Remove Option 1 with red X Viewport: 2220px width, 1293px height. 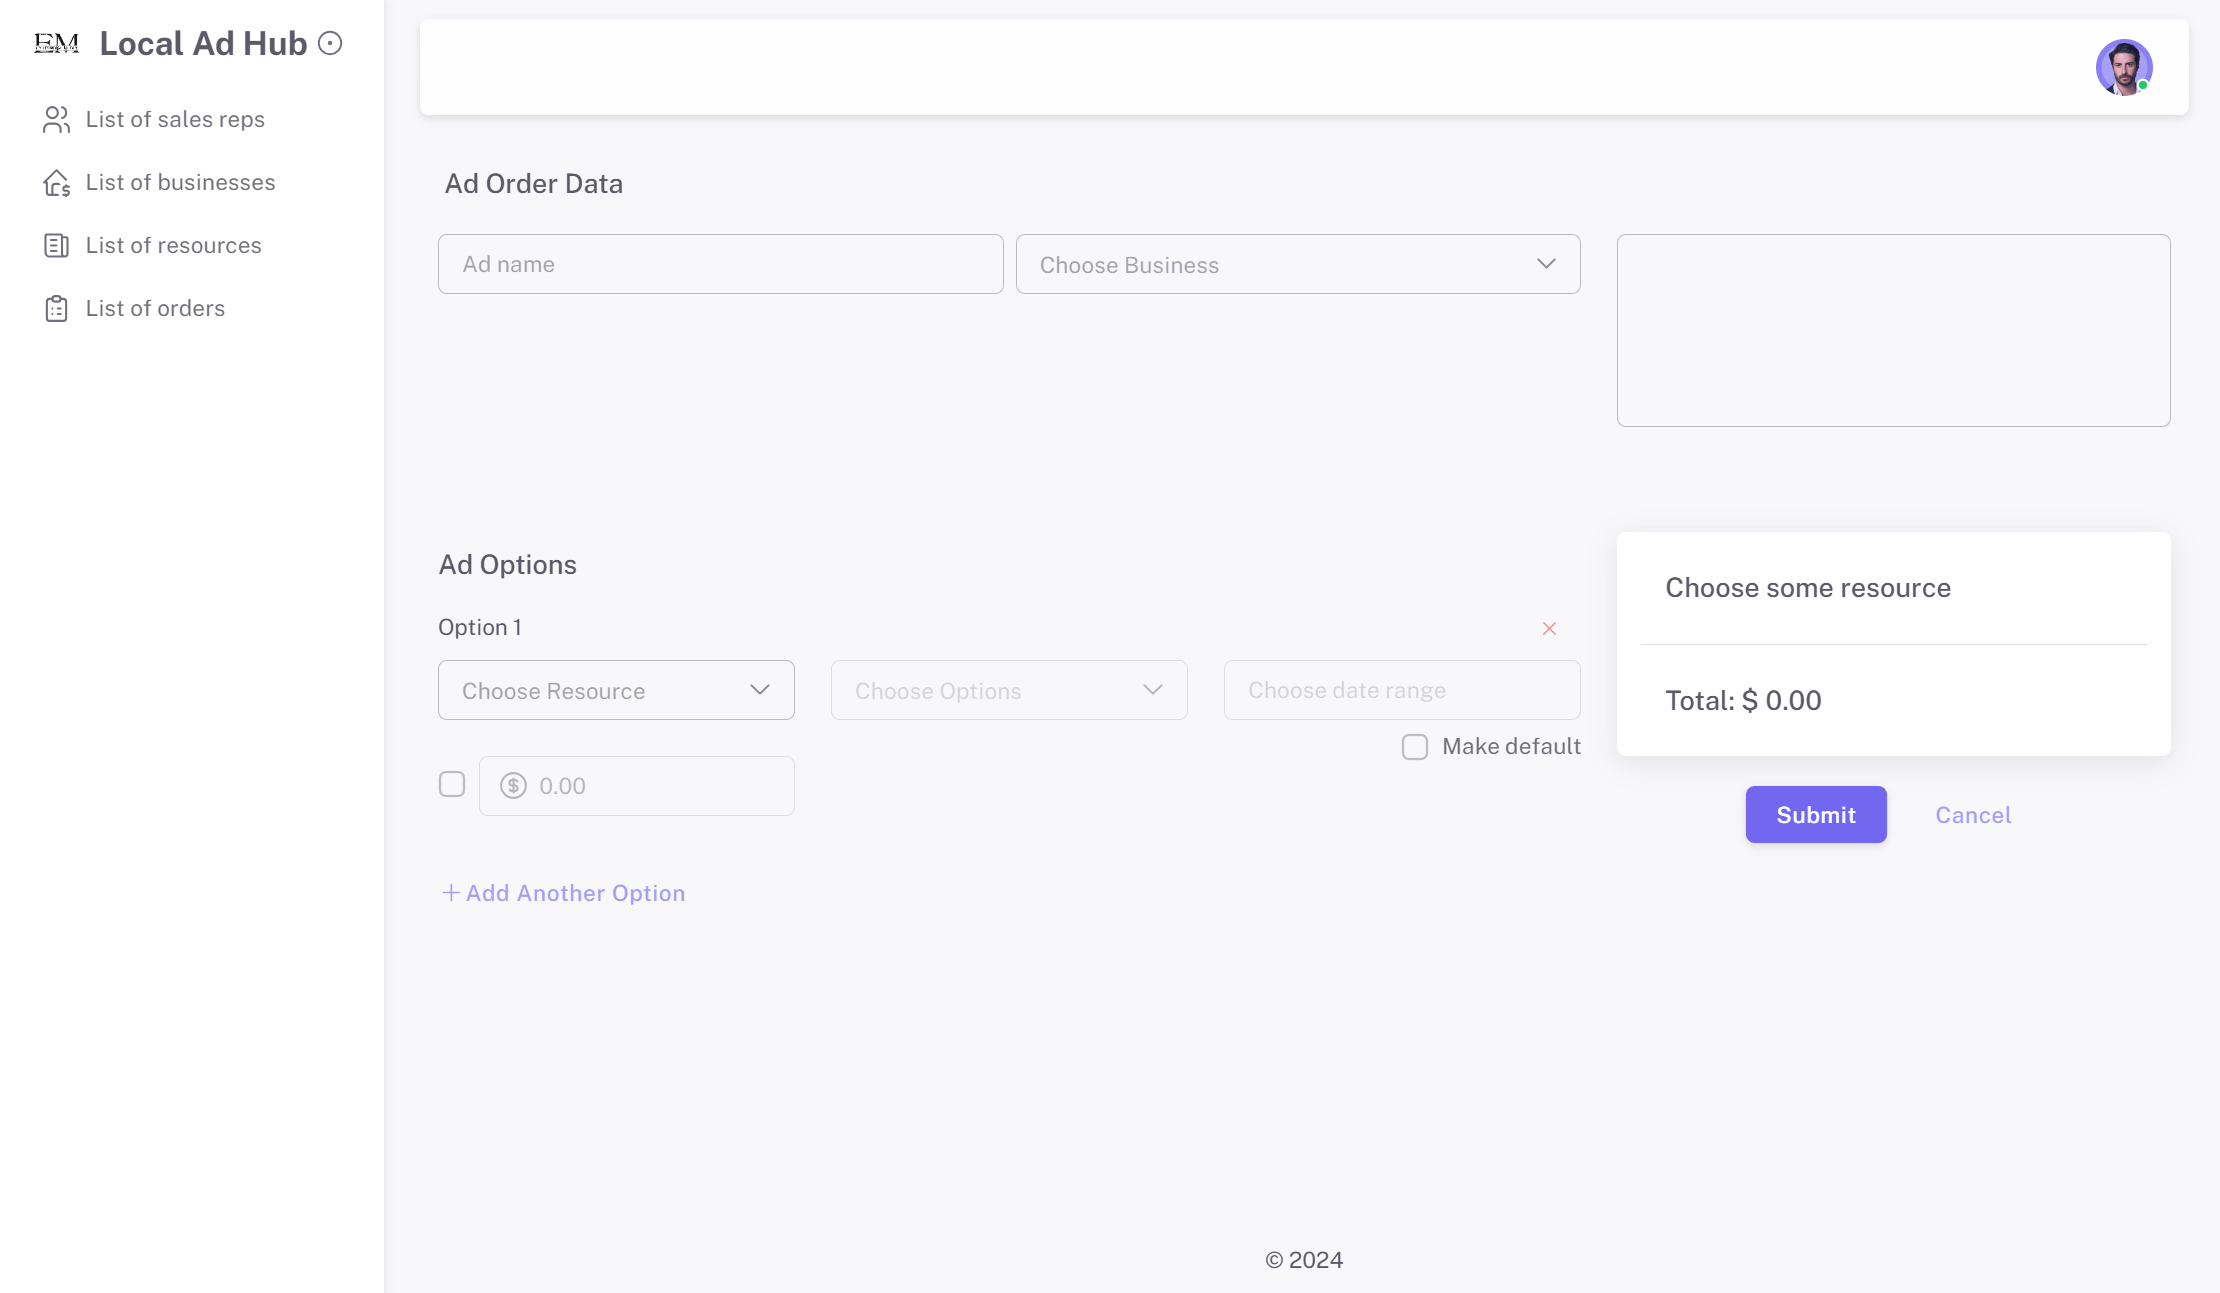tap(1549, 628)
